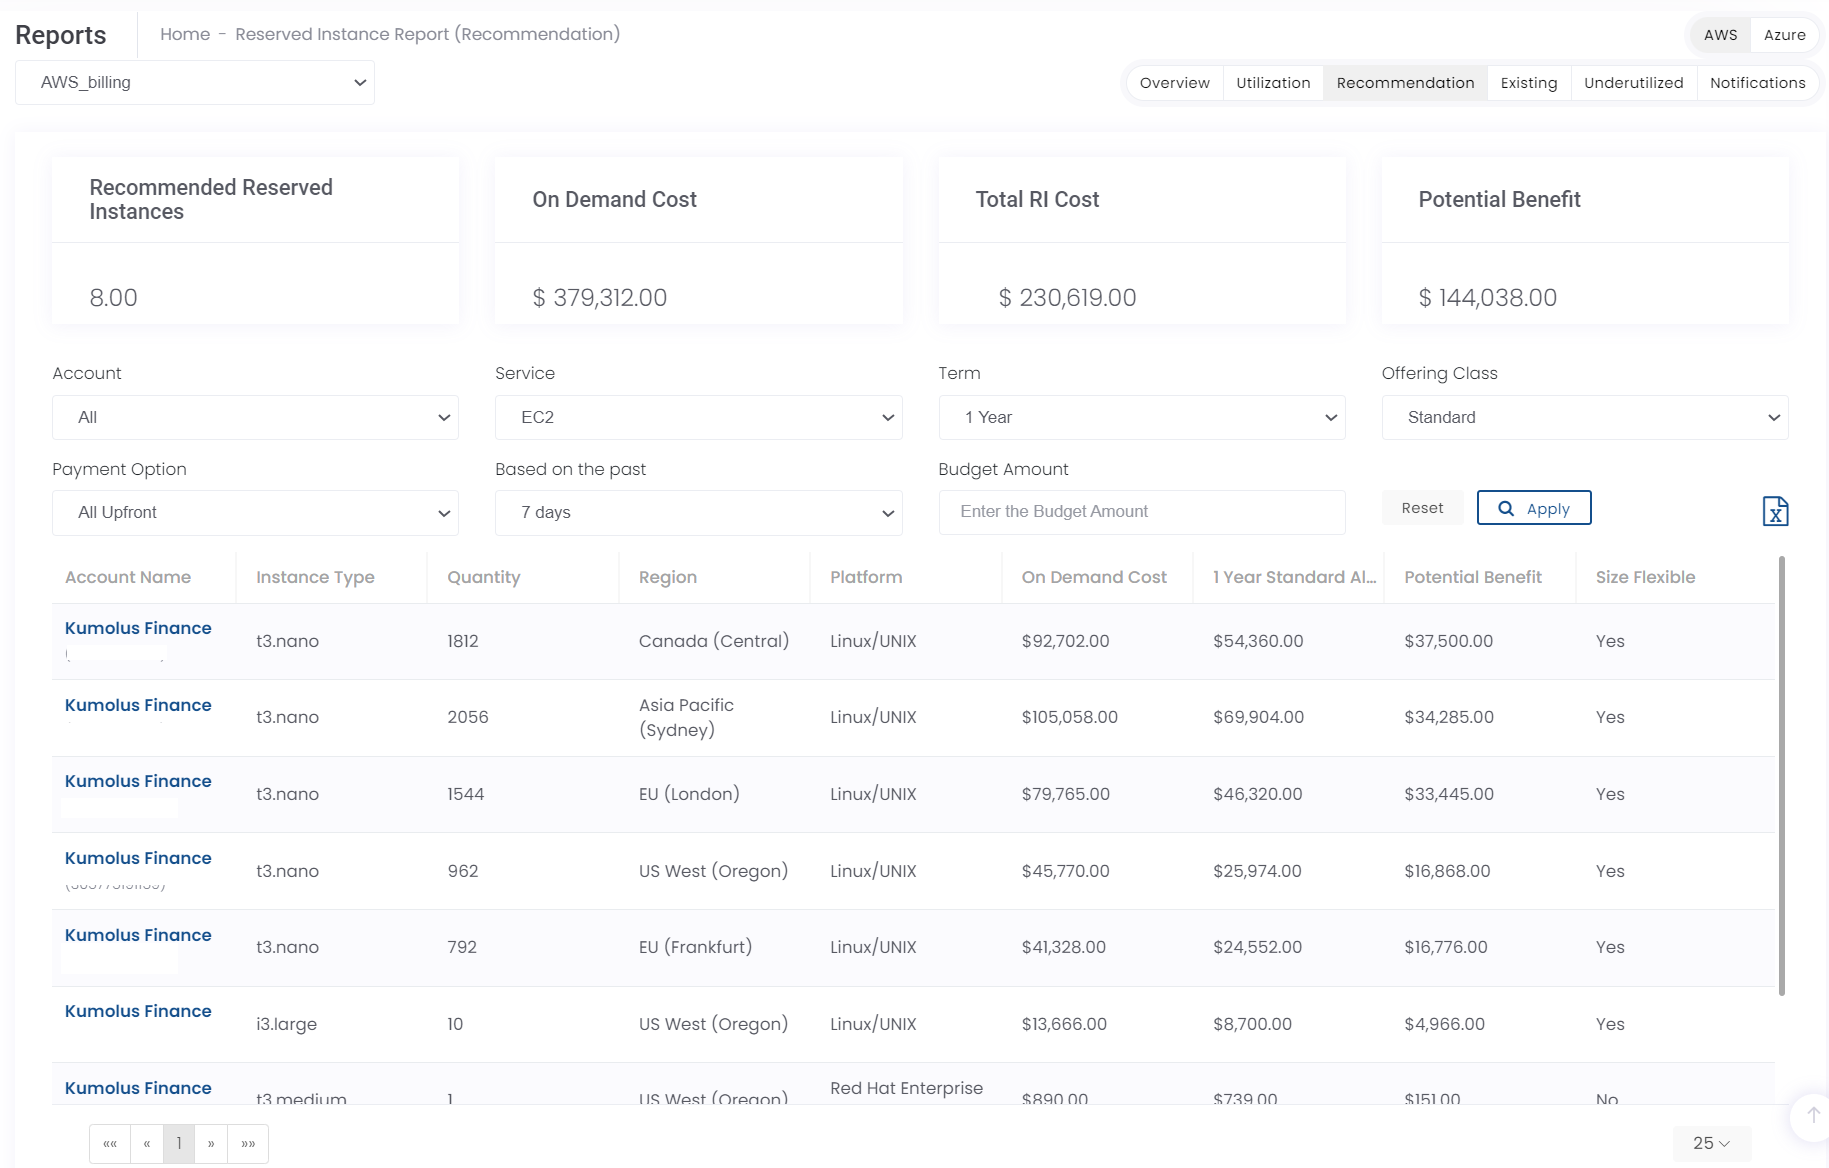Screen dimensions: 1829x1168
Task: Change the page size 25 selector
Action: 1711,1143
